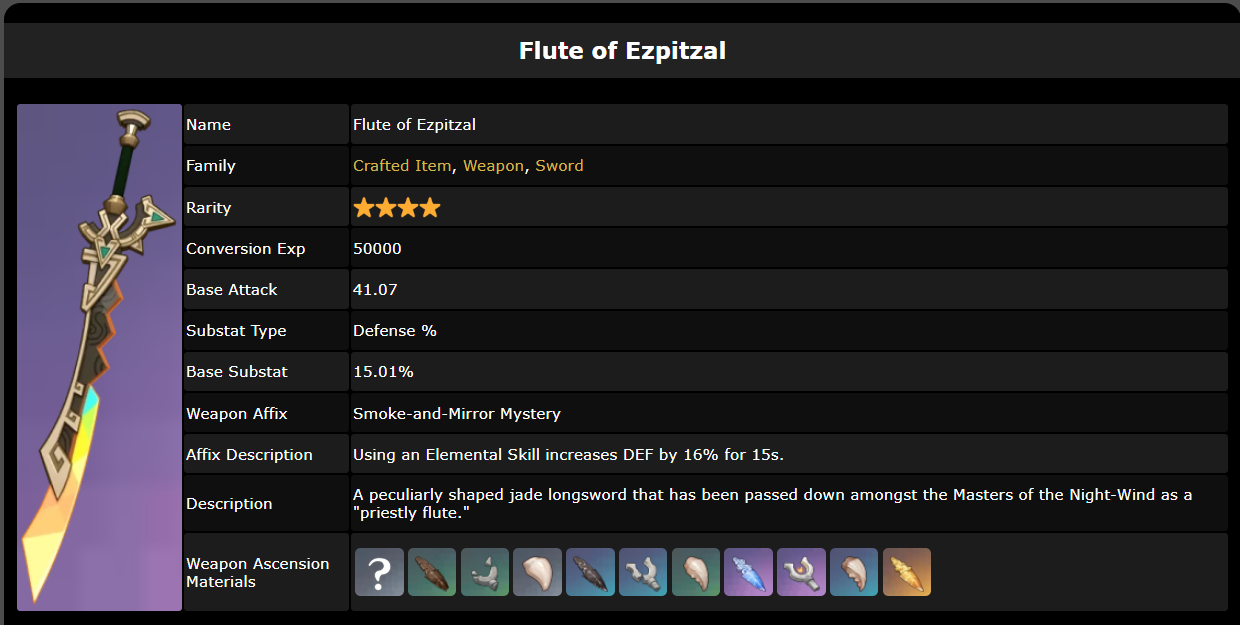Open the pinkish fang material on green background
The width and height of the screenshot is (1240, 625).
pos(696,572)
